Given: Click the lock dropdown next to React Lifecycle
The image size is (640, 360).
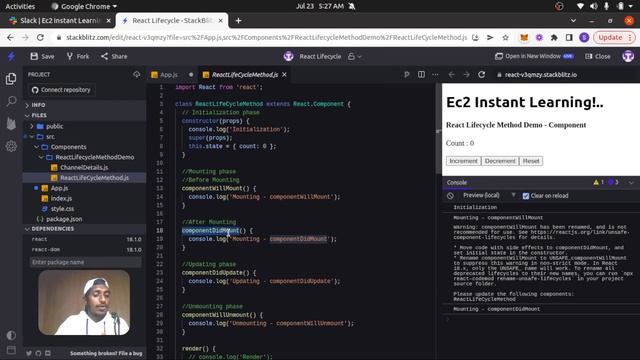Looking at the screenshot, I should (355, 56).
